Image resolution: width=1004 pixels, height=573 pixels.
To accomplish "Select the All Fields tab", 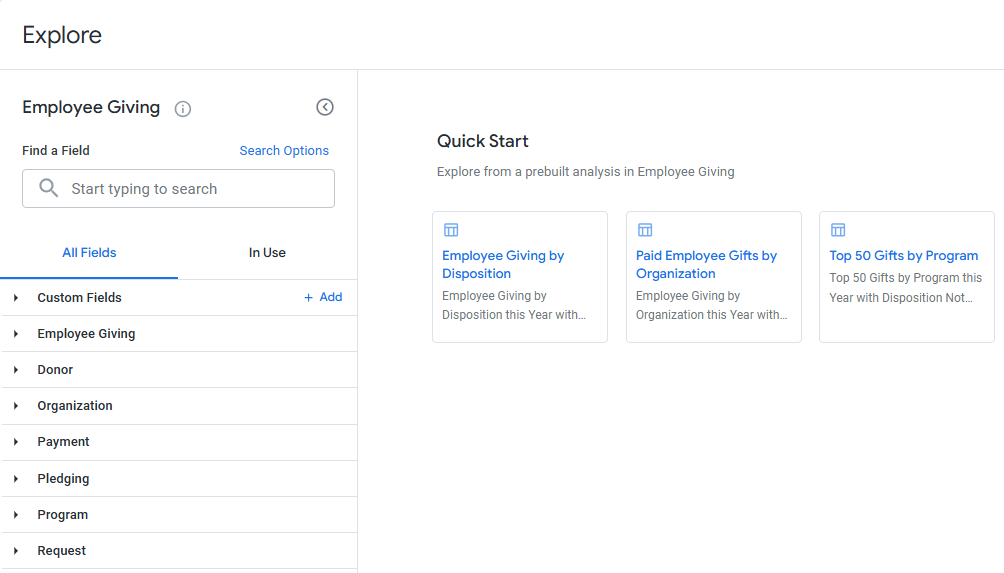I will point(89,253).
